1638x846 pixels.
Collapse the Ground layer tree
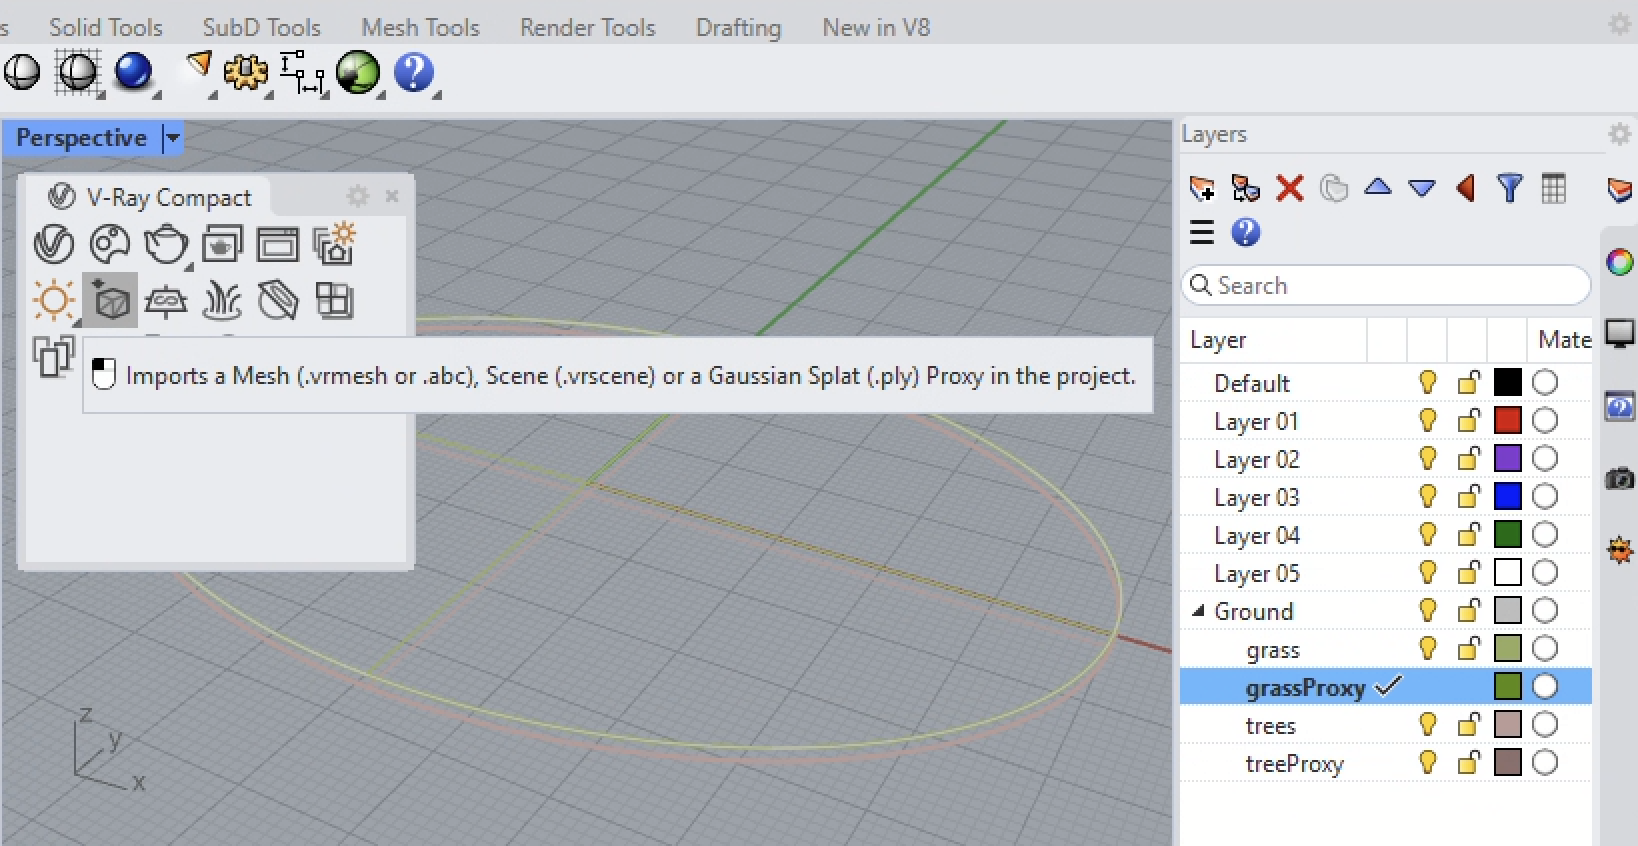[1198, 611]
